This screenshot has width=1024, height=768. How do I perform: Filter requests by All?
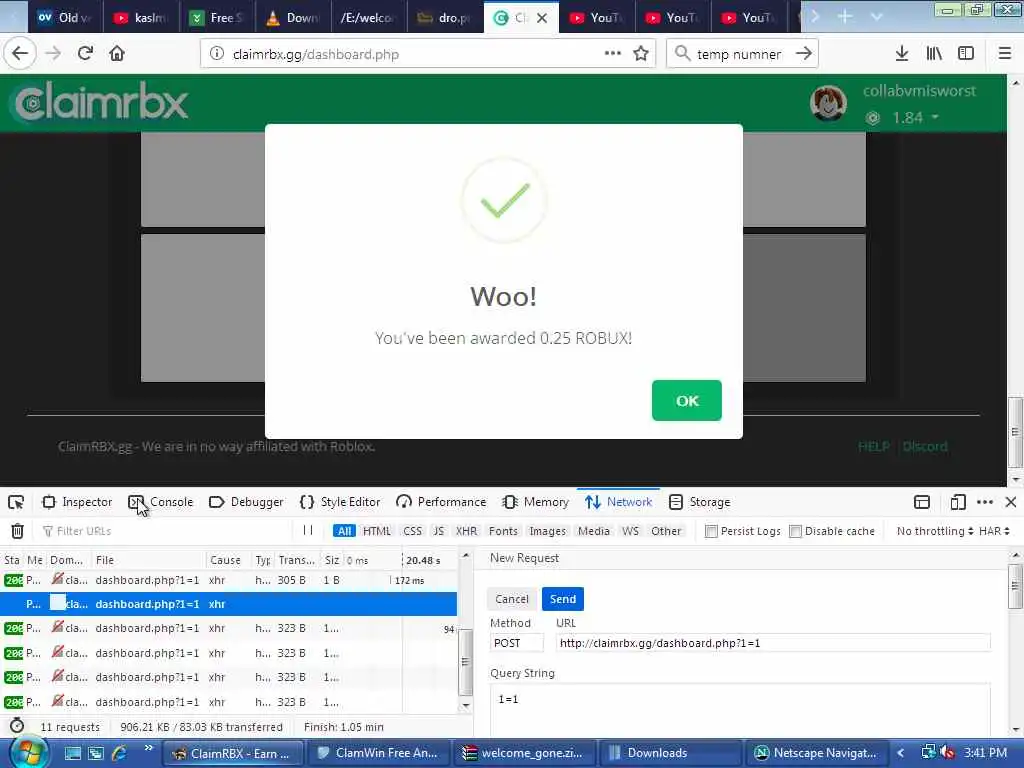(x=344, y=531)
